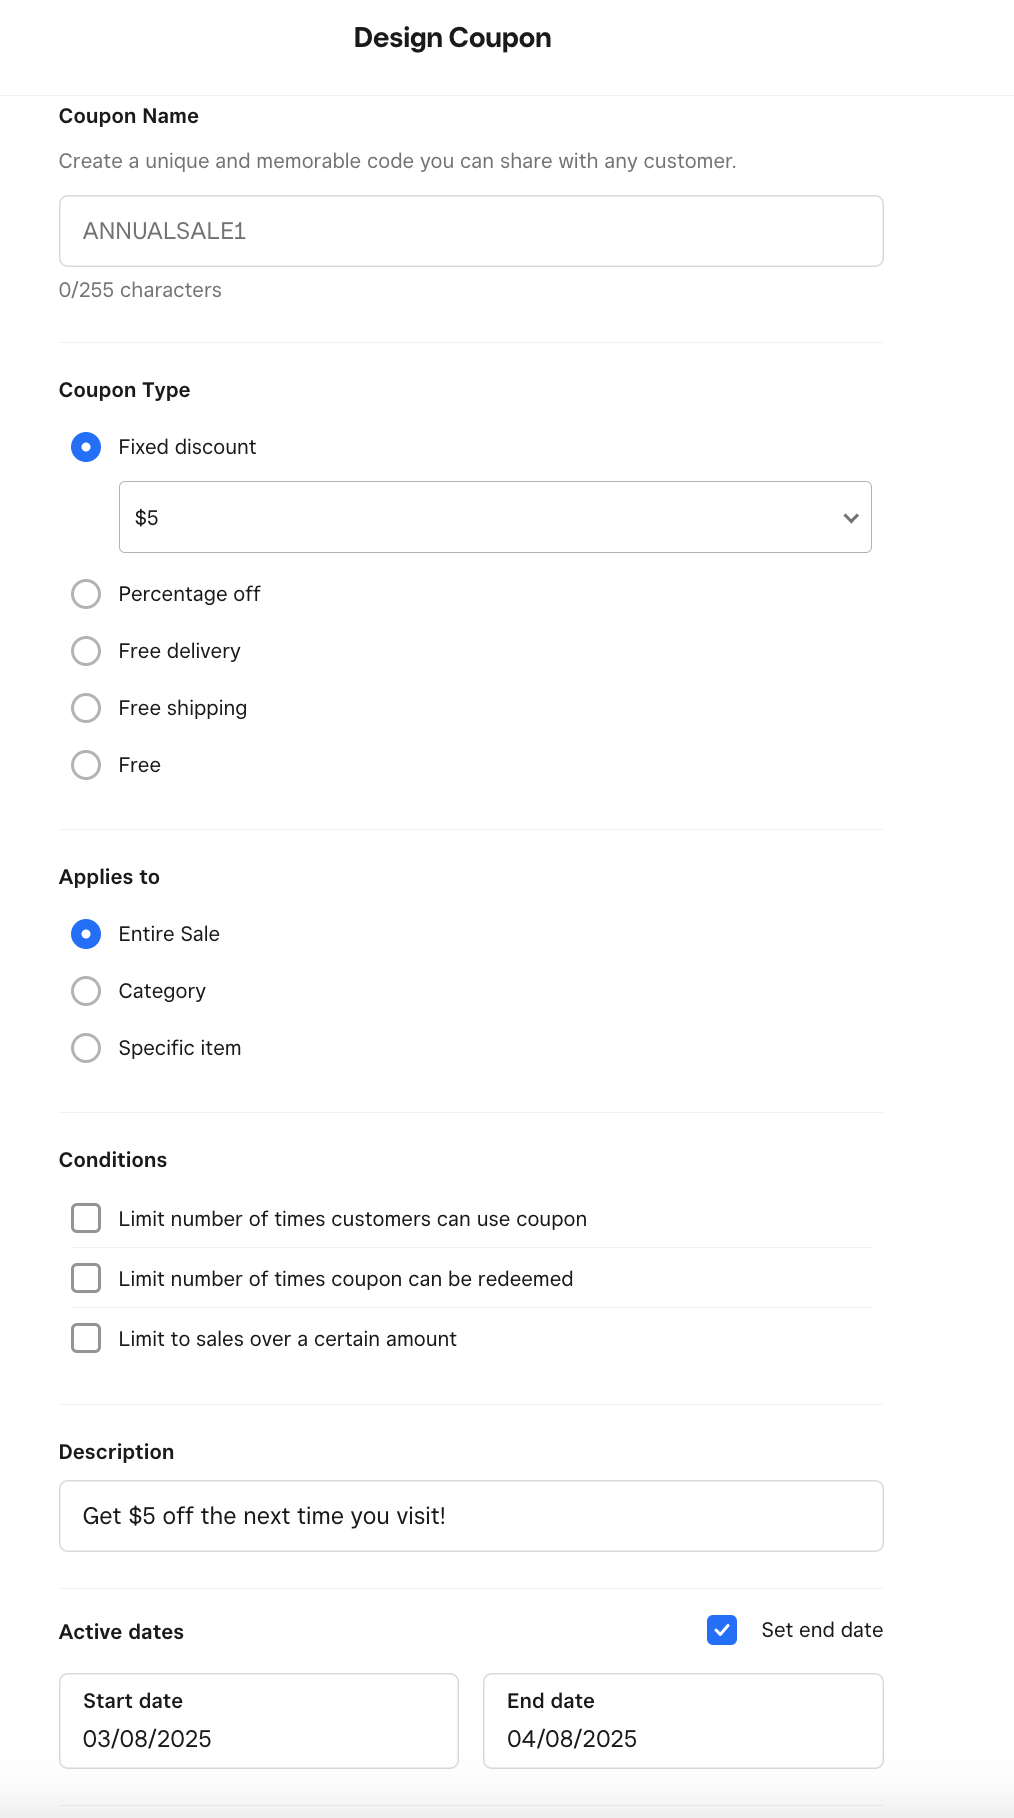Screen dimensions: 1014x1818
Task: Open the Start date field
Action: click(x=258, y=1720)
